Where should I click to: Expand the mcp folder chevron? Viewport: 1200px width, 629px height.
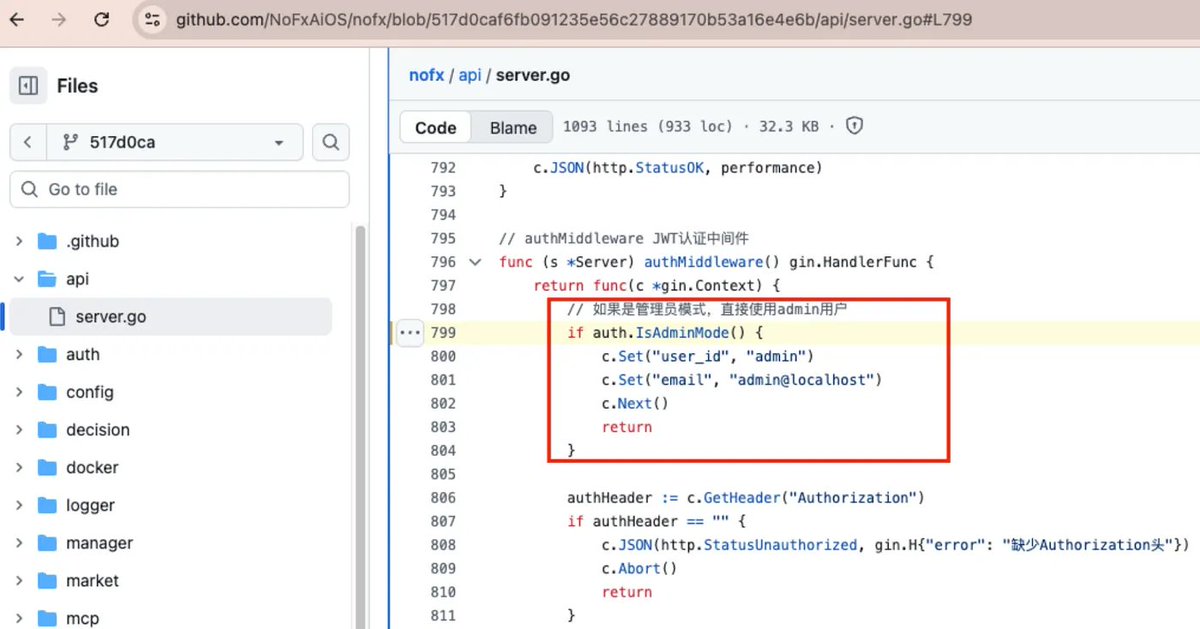point(19,618)
